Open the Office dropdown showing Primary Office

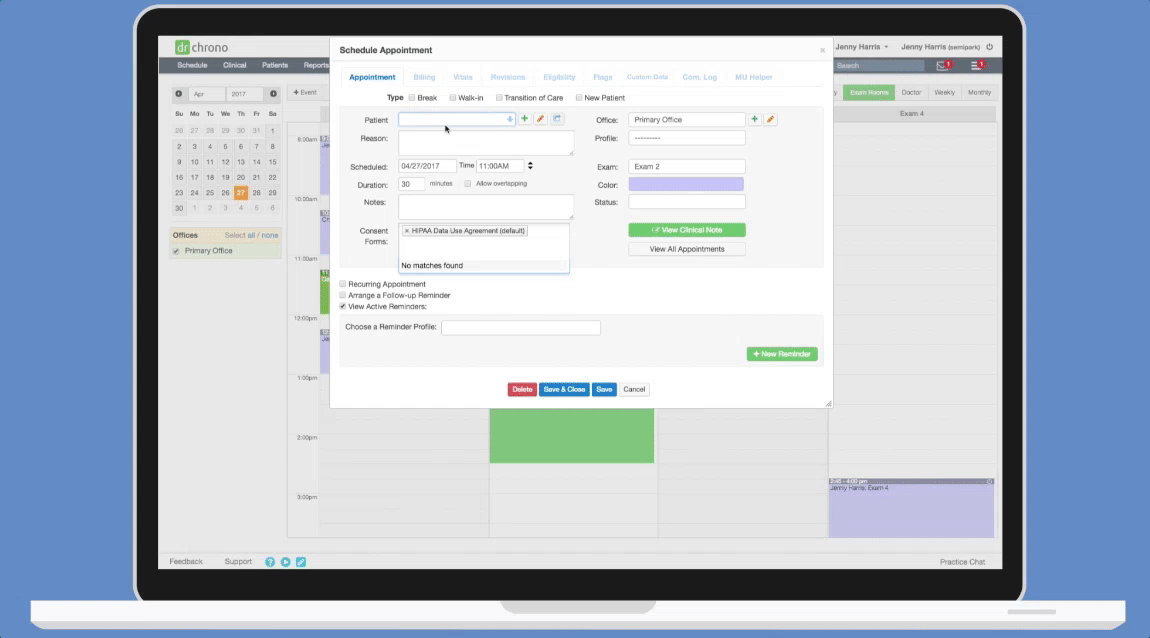click(686, 120)
